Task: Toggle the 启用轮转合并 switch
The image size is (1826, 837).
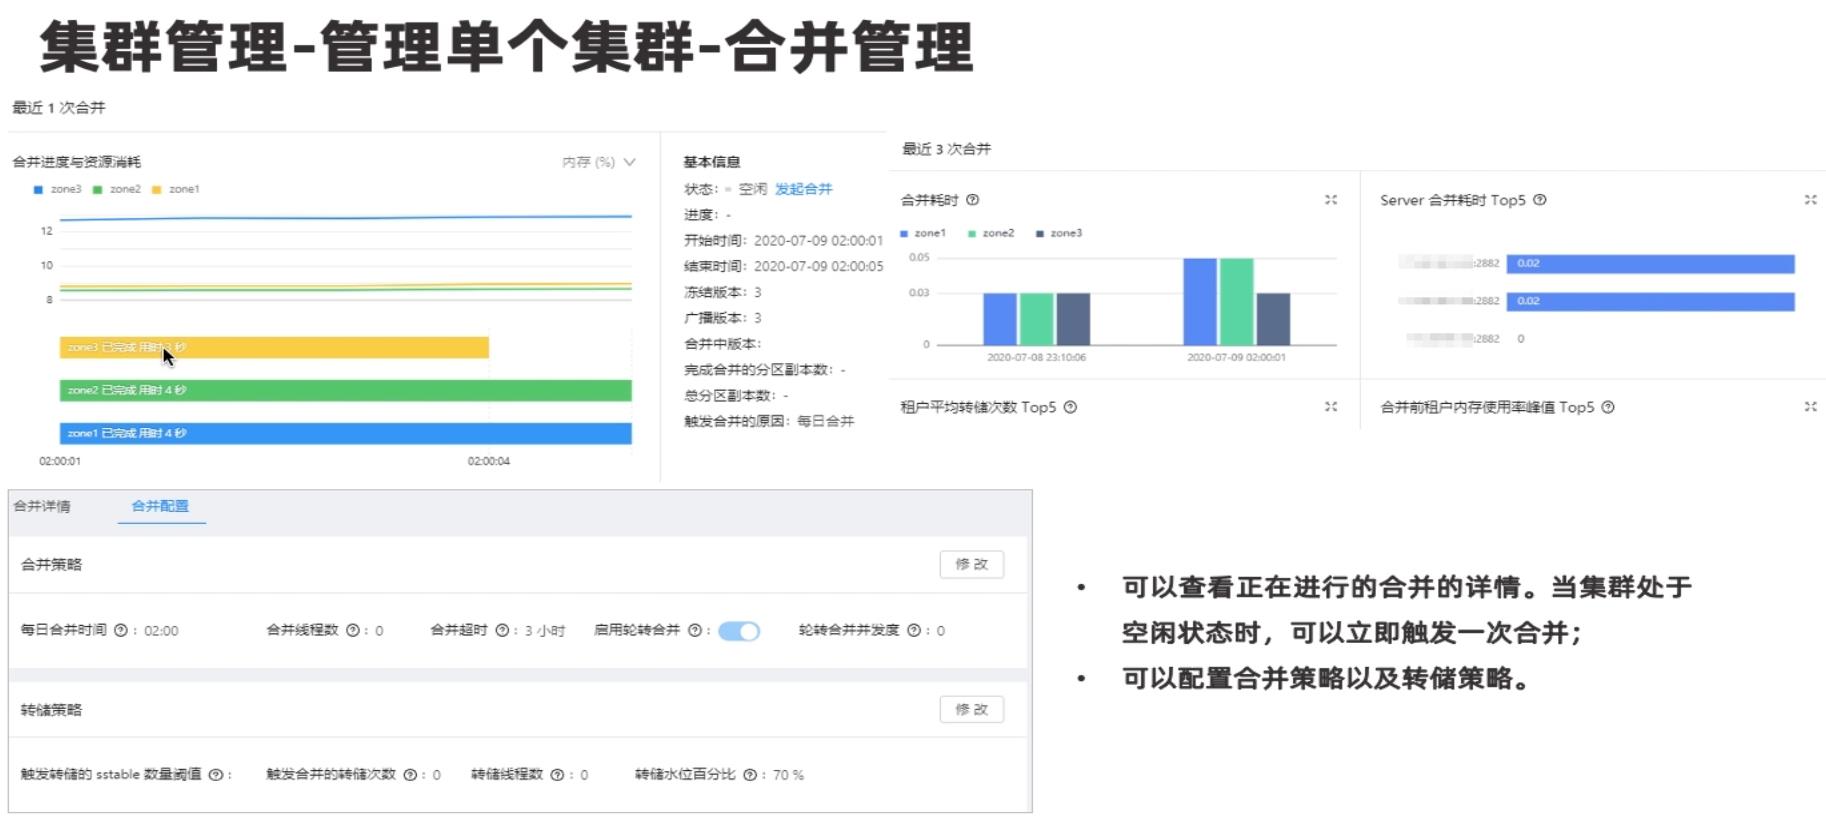Action: click(x=739, y=631)
